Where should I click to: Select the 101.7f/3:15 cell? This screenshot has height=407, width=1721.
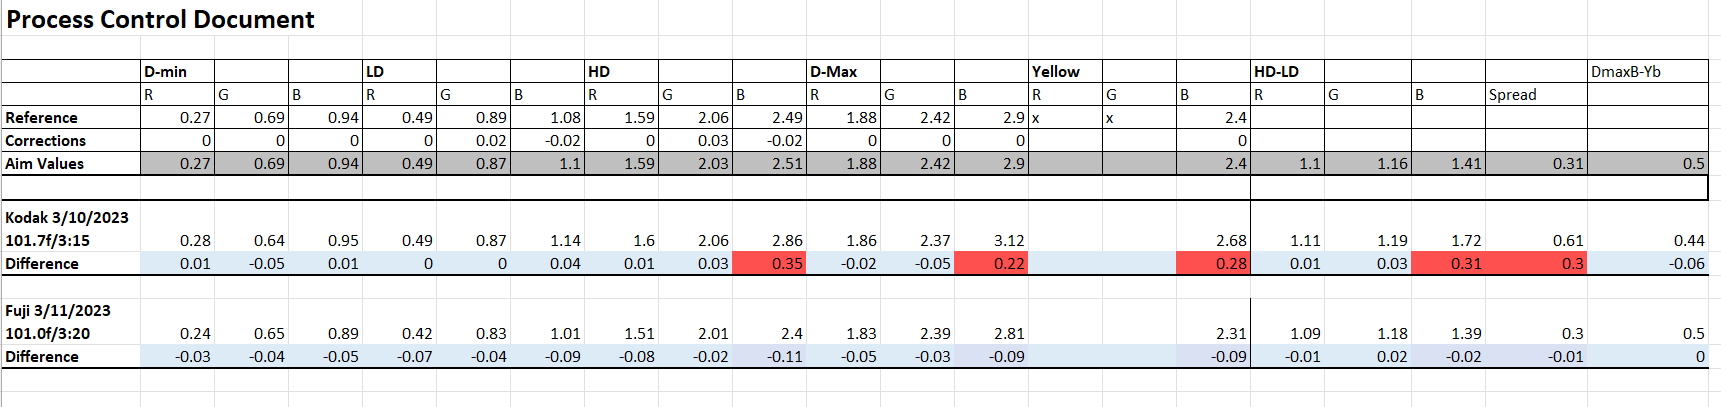click(48, 241)
